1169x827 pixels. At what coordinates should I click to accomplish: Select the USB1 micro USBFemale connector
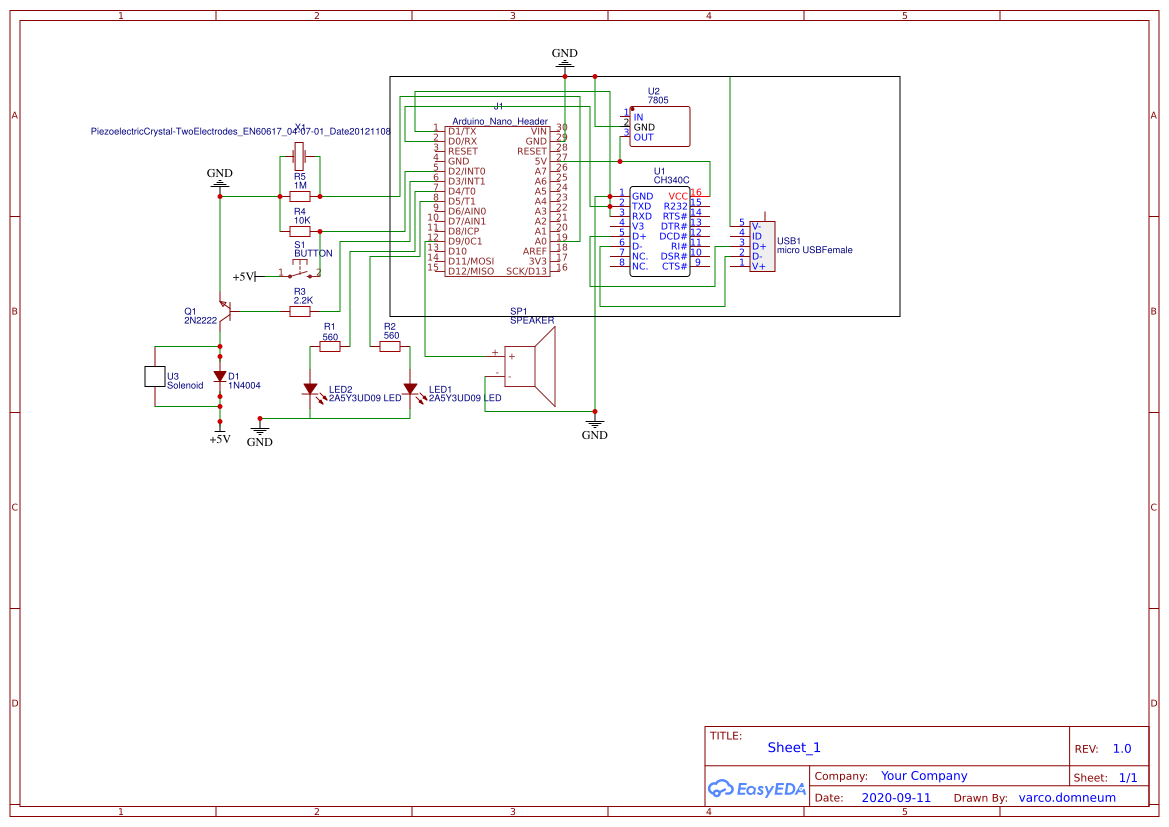click(760, 245)
